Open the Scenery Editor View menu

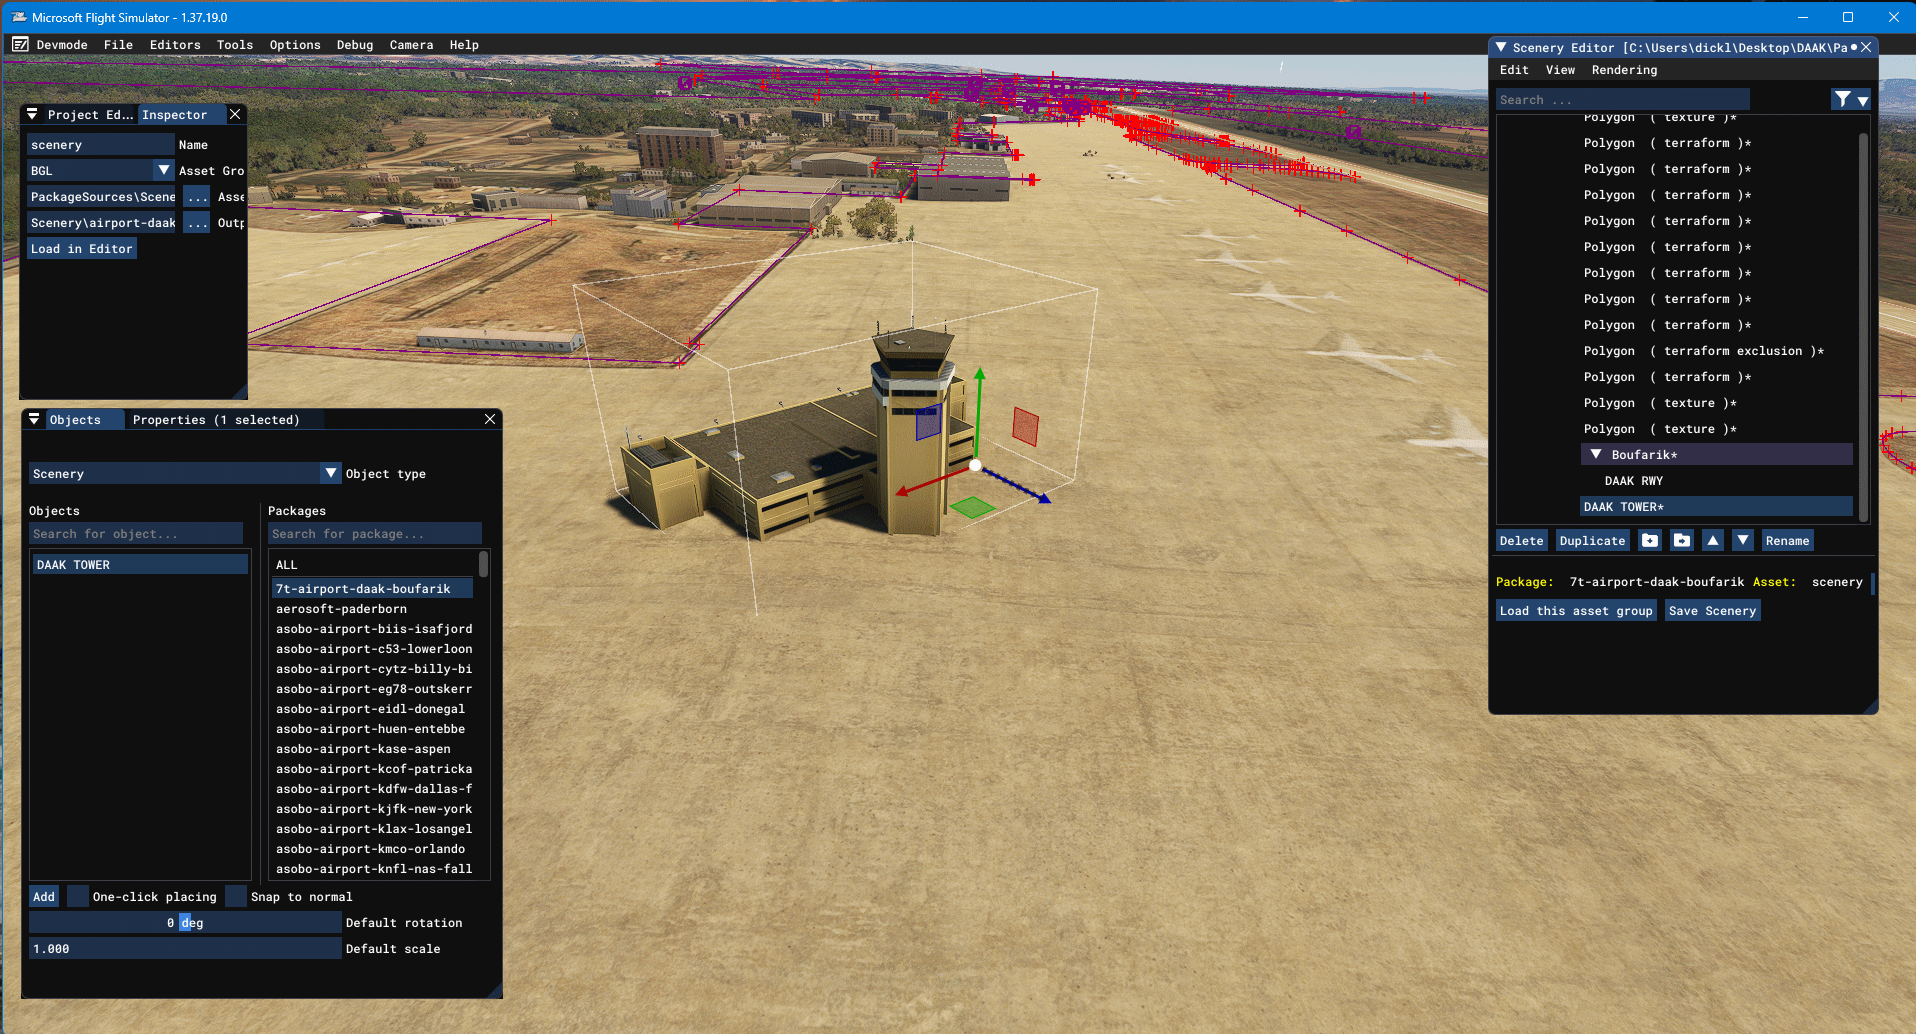click(1560, 70)
